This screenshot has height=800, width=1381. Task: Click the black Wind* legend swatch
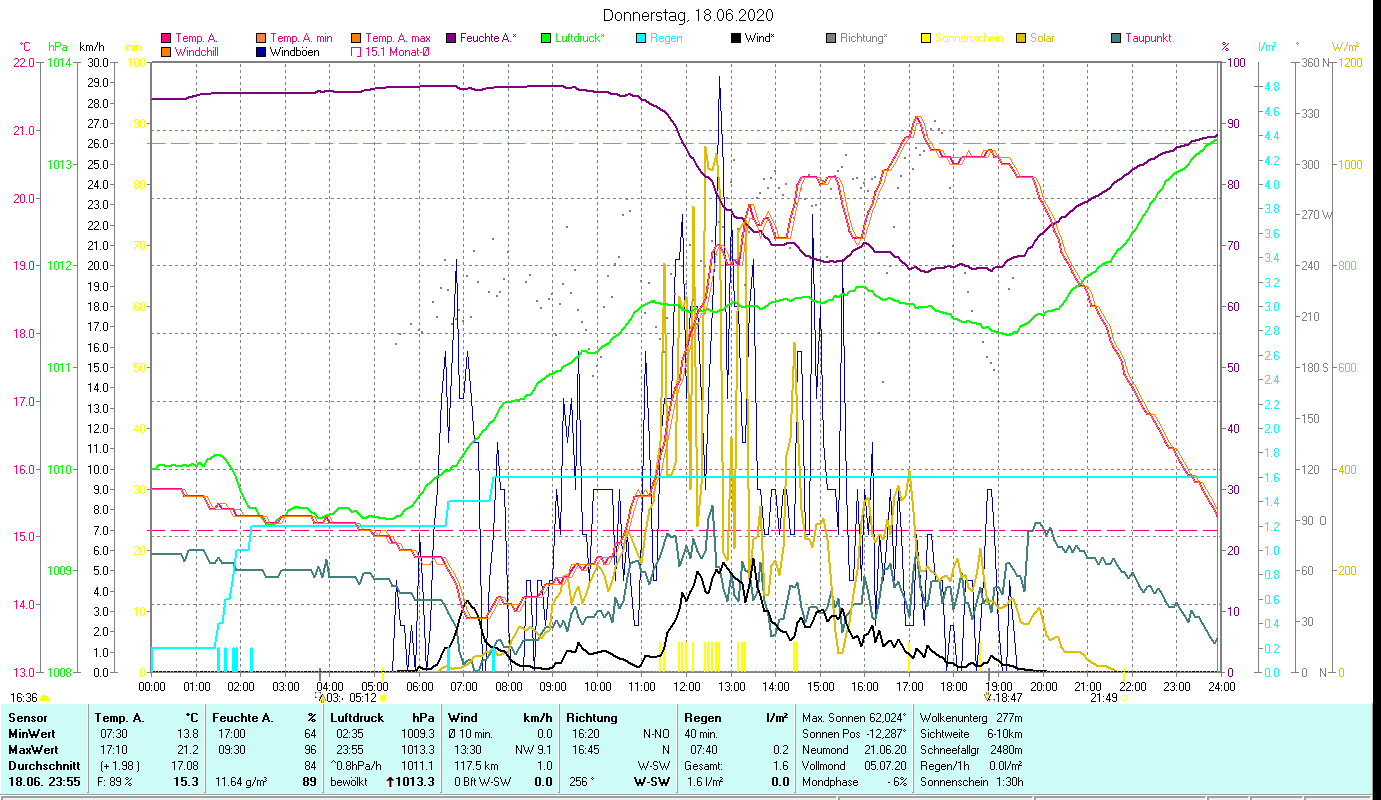(736, 38)
